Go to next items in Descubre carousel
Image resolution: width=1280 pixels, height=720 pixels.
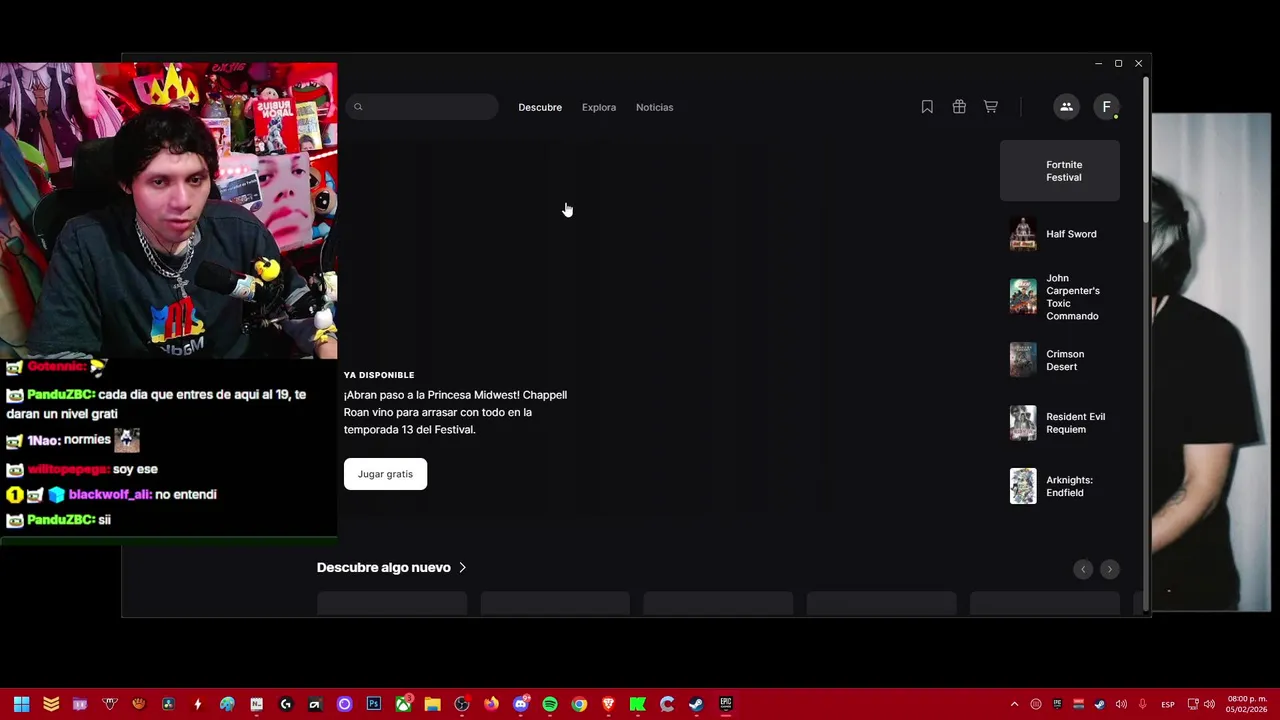[1109, 569]
